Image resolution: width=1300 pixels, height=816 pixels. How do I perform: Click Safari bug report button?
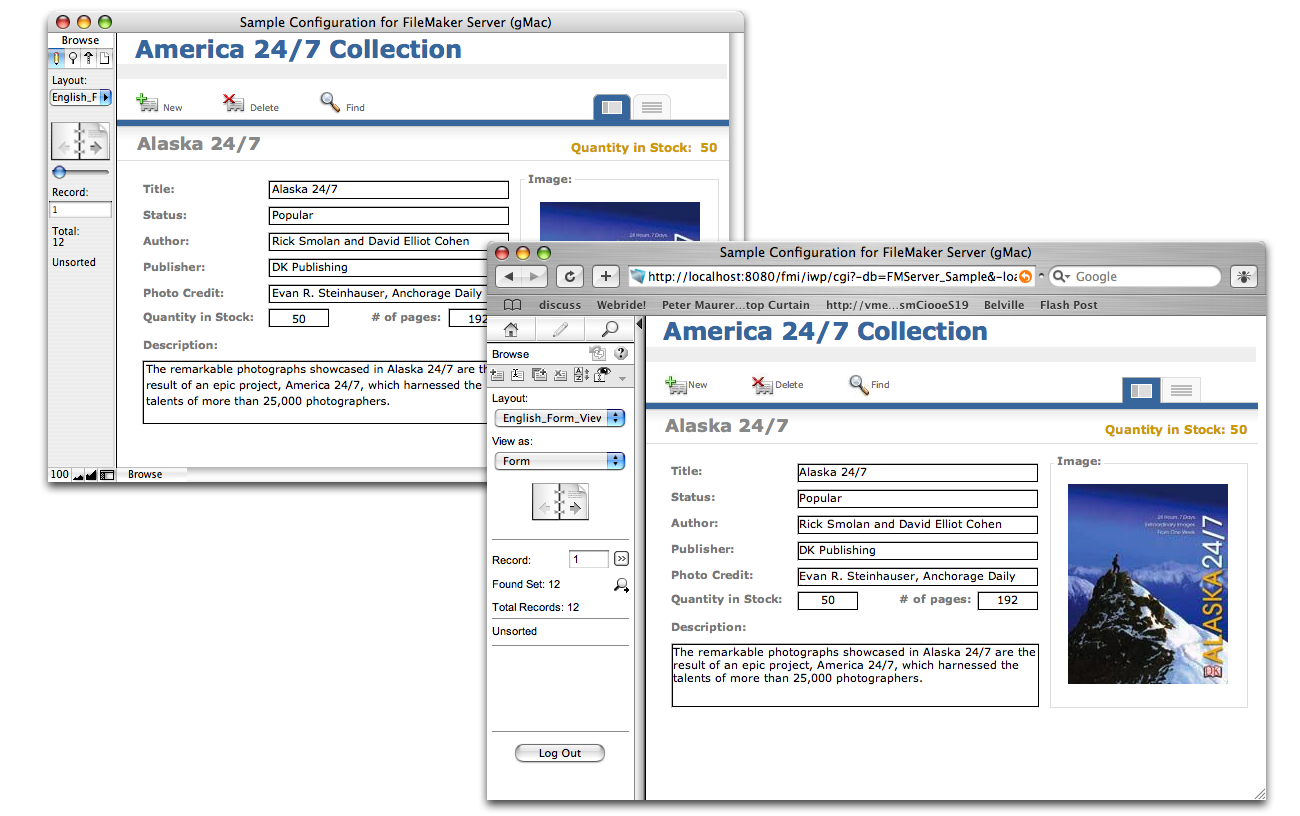[1244, 276]
